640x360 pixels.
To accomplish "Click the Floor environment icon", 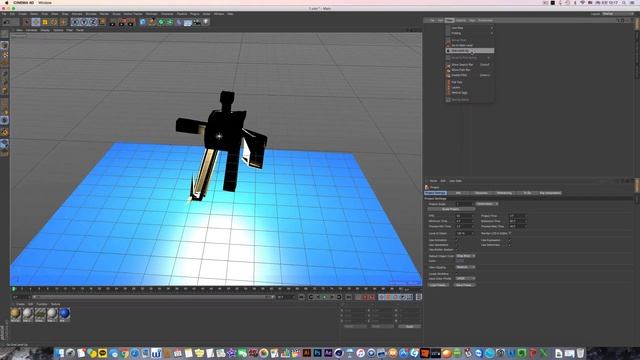I will (188, 22).
